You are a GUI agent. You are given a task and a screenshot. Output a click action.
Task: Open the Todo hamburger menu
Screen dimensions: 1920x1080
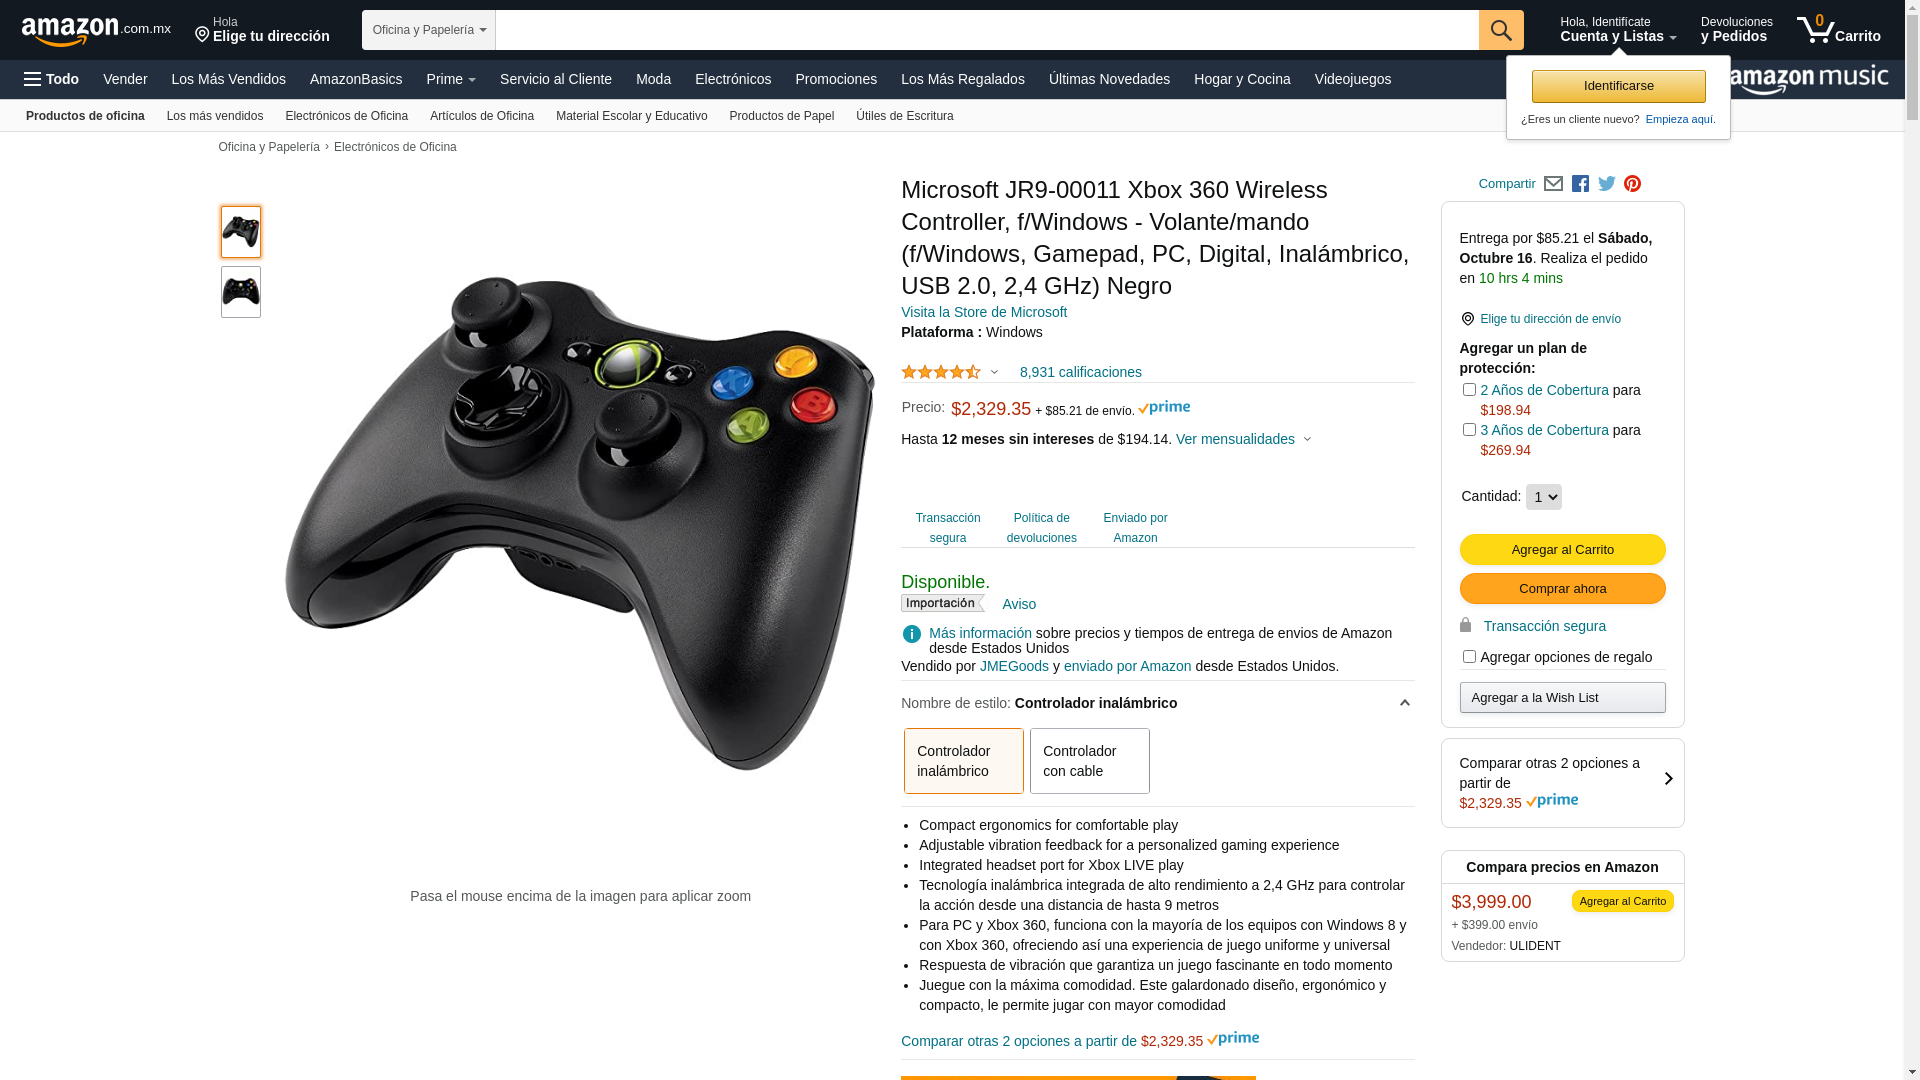point(51,79)
